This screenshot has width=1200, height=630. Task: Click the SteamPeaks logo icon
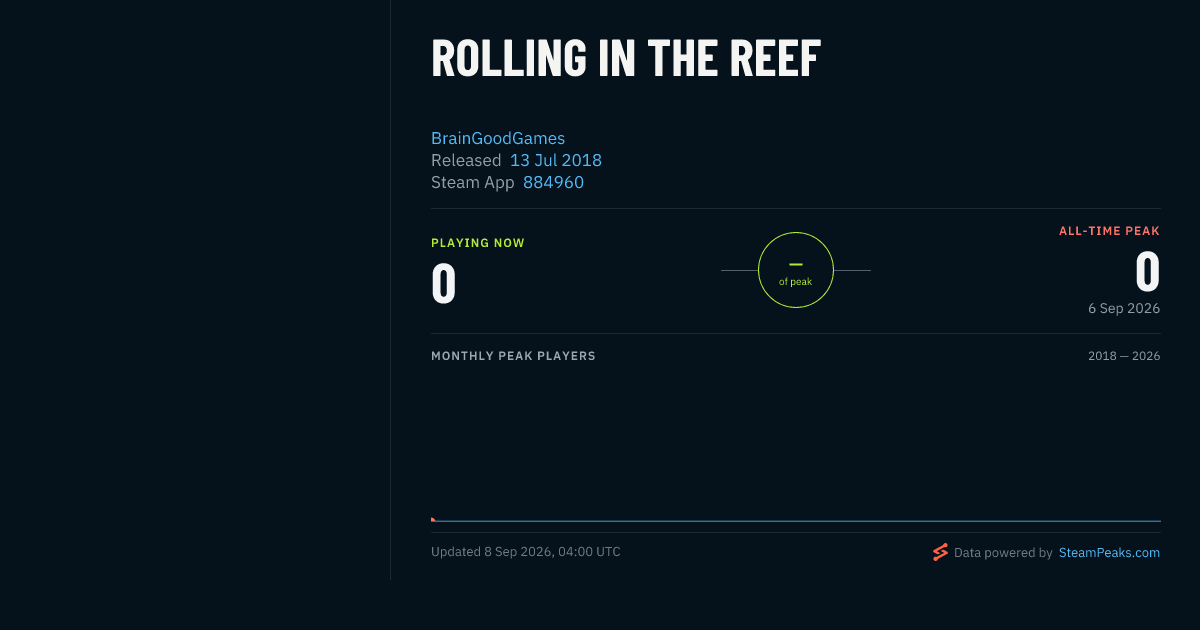coord(940,552)
